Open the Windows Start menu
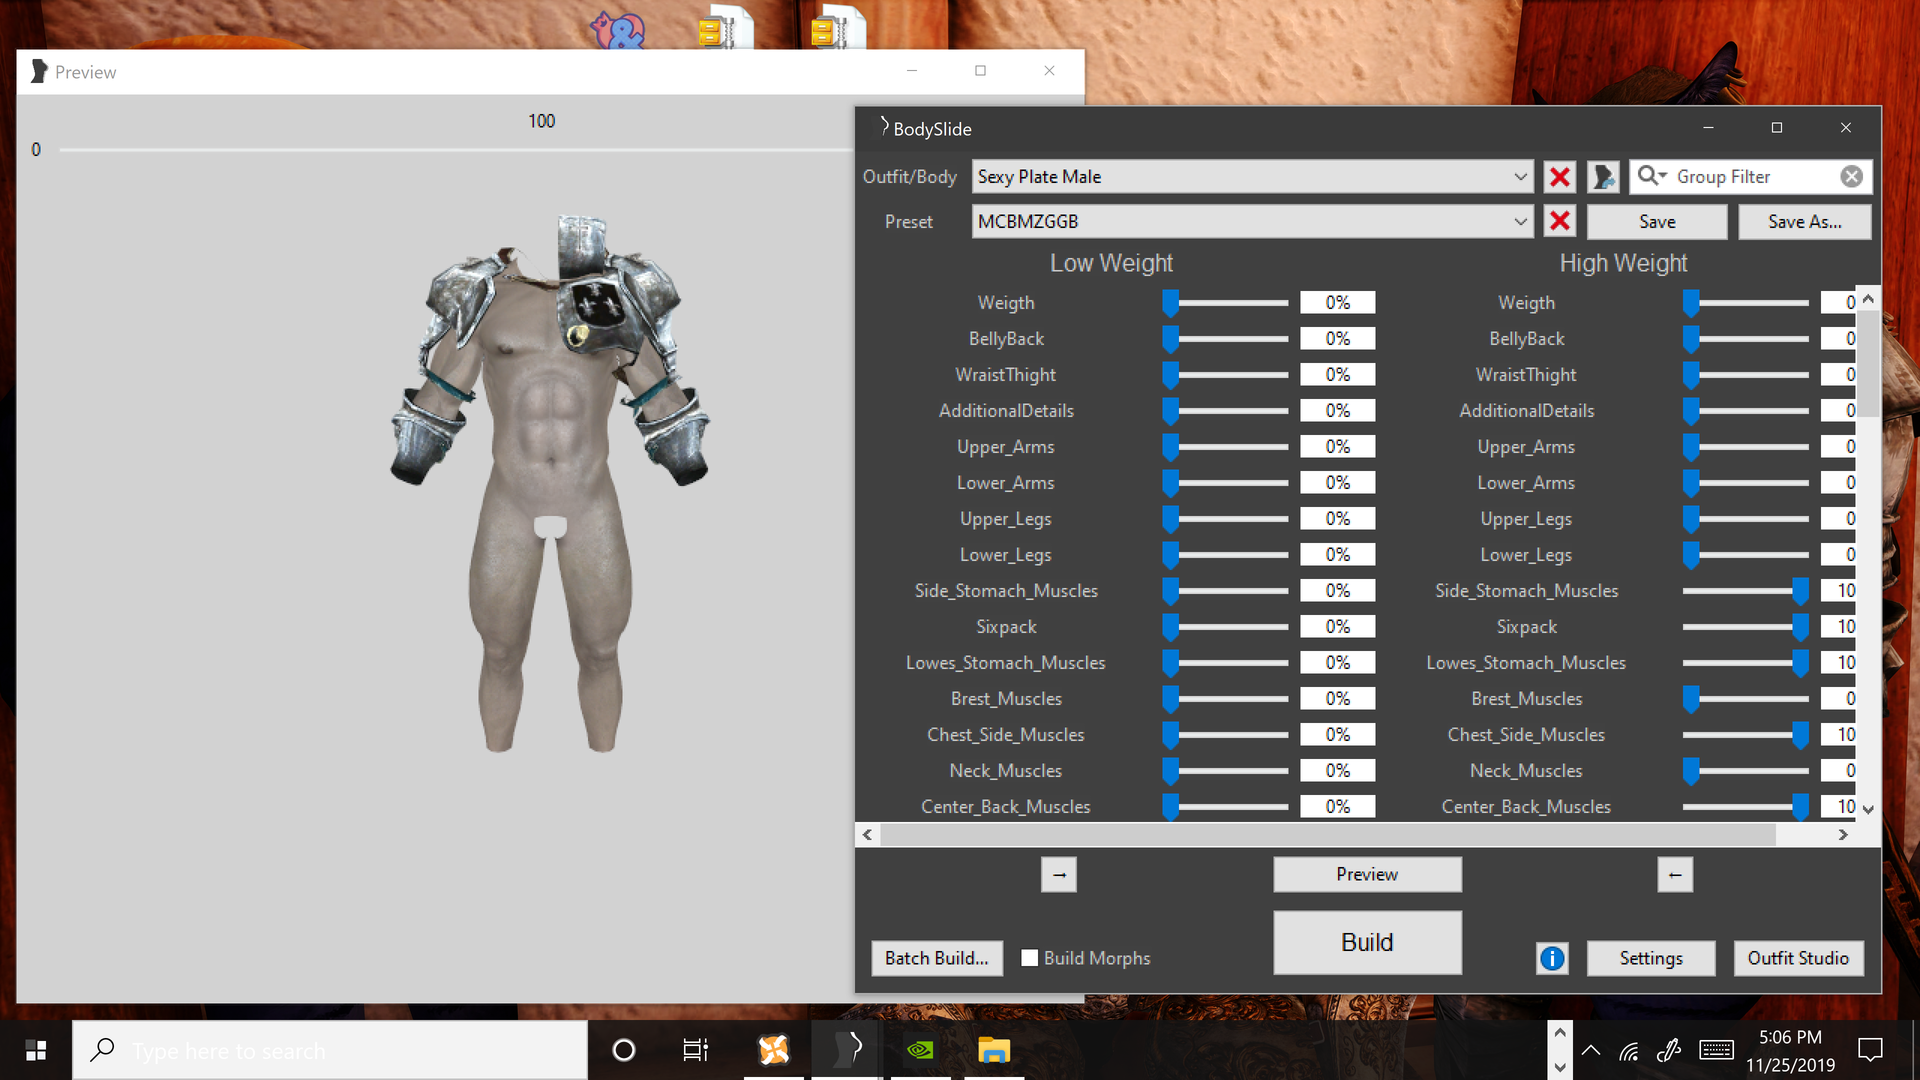The height and width of the screenshot is (1080, 1920). point(36,1050)
